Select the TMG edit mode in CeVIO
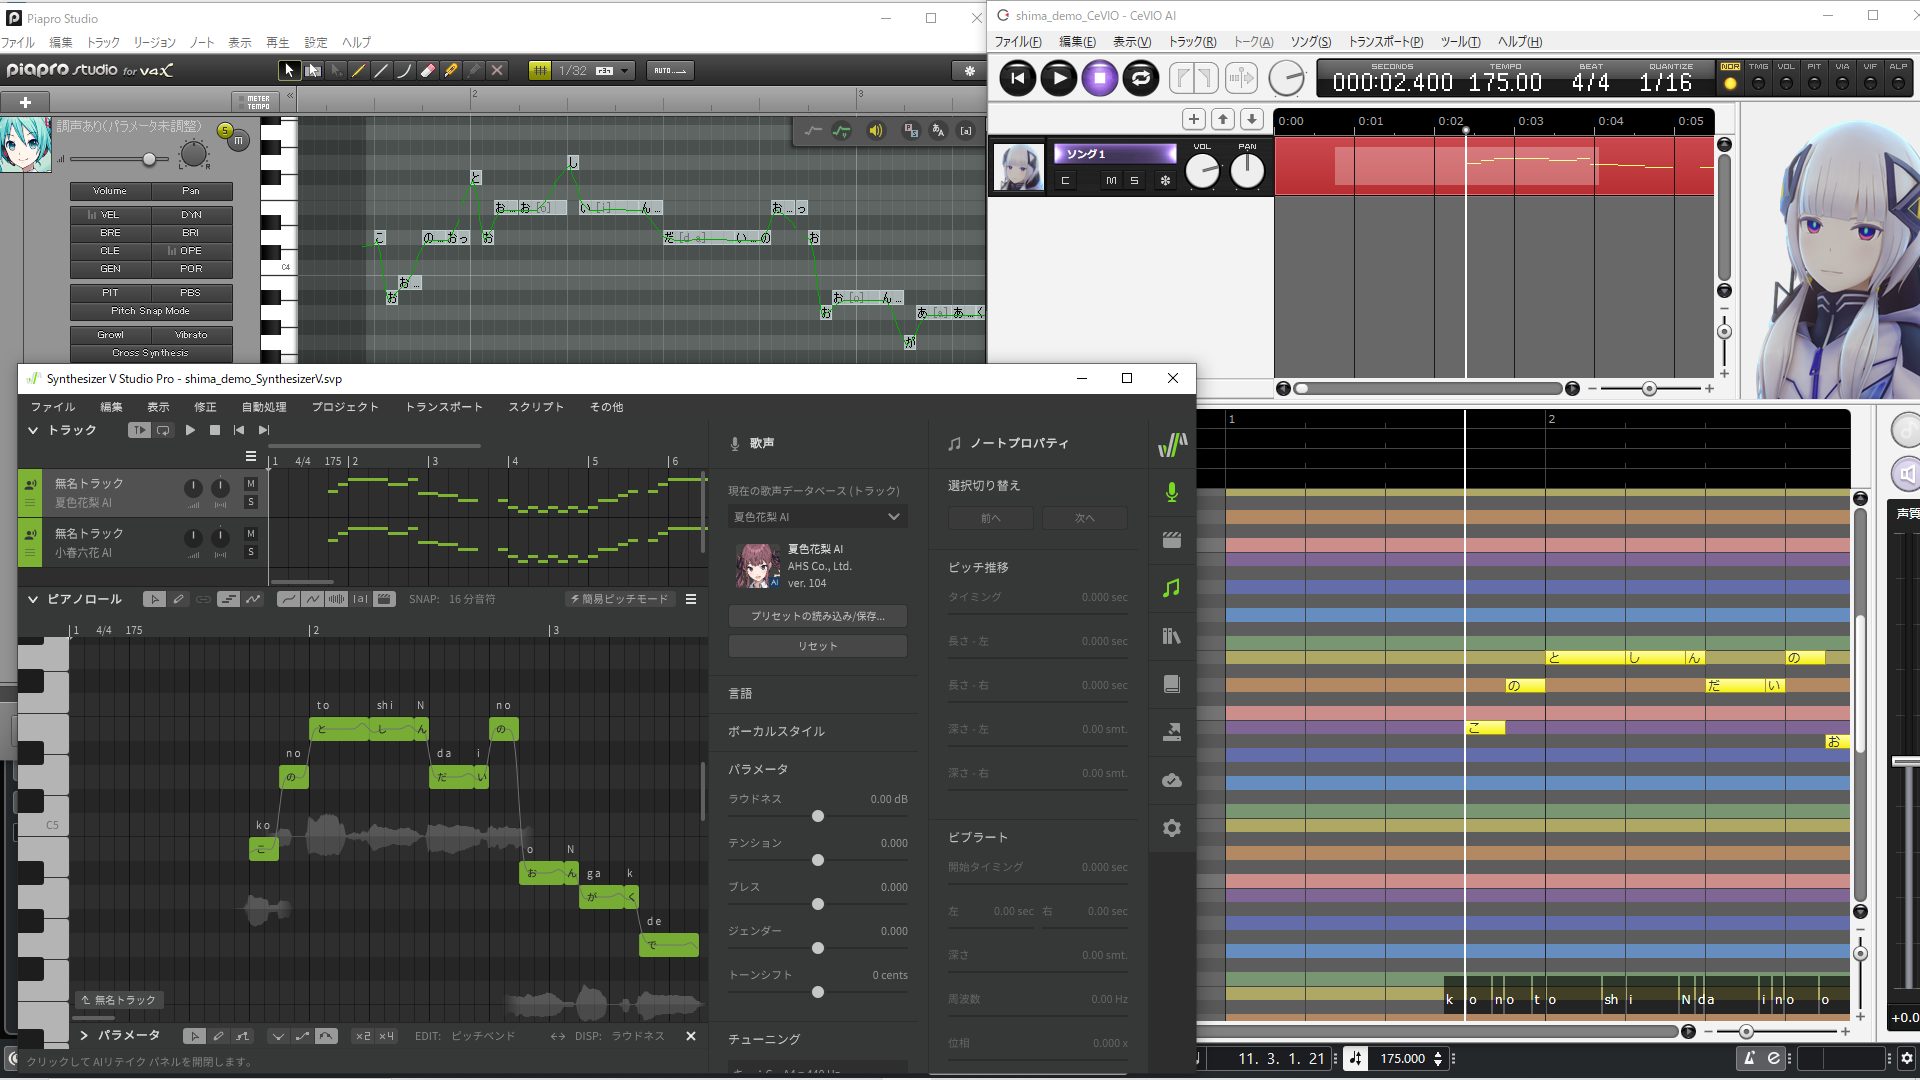The image size is (1920, 1080). tap(1758, 77)
